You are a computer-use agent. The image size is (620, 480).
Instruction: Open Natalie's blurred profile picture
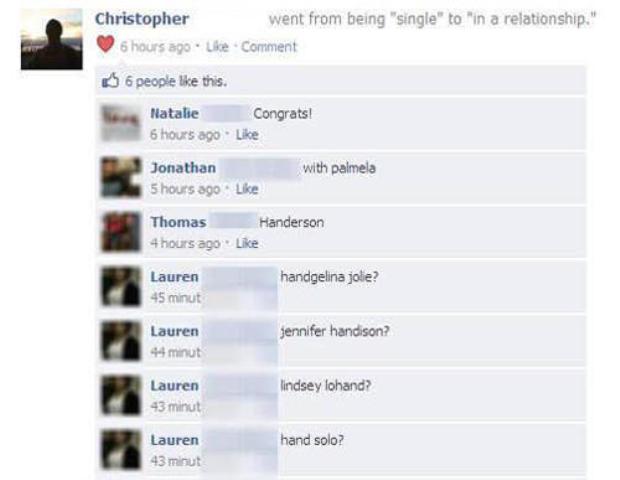coord(121,123)
